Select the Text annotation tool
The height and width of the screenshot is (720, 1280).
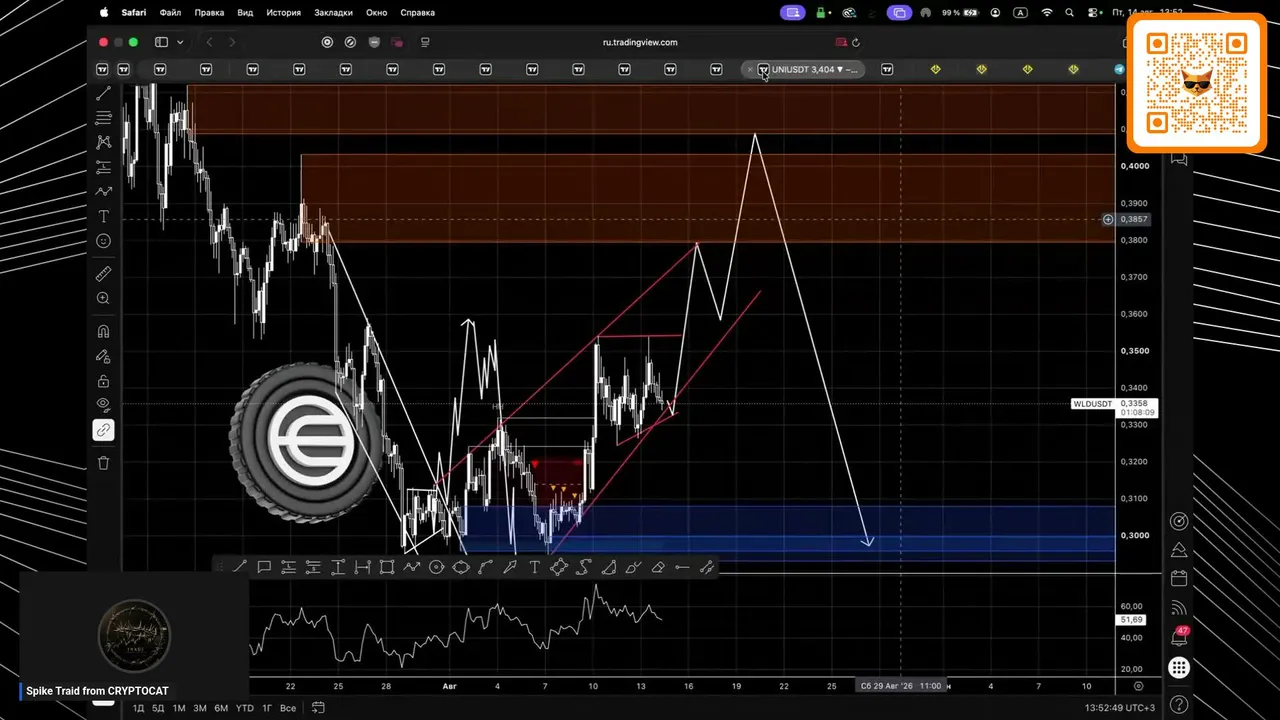103,217
